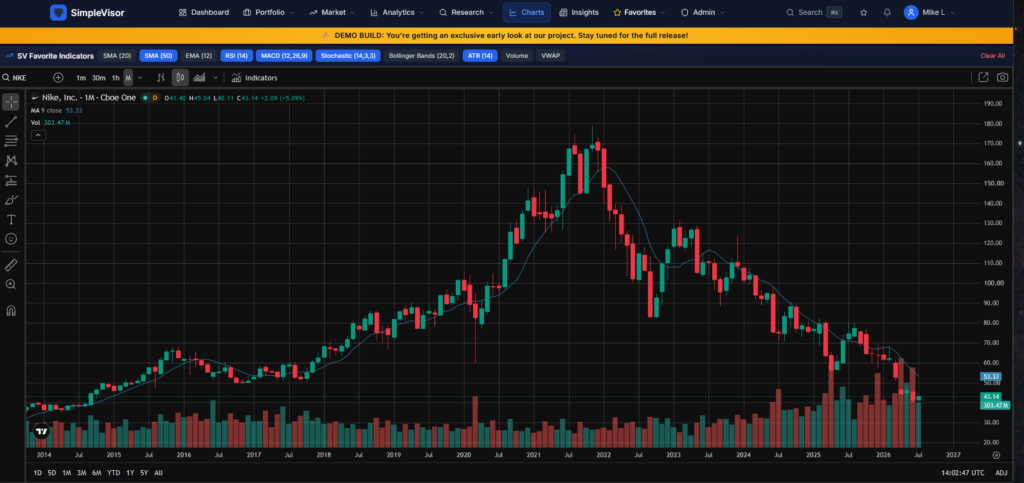The height and width of the screenshot is (483, 1024).
Task: Expand the Admin menu
Action: click(703, 12)
